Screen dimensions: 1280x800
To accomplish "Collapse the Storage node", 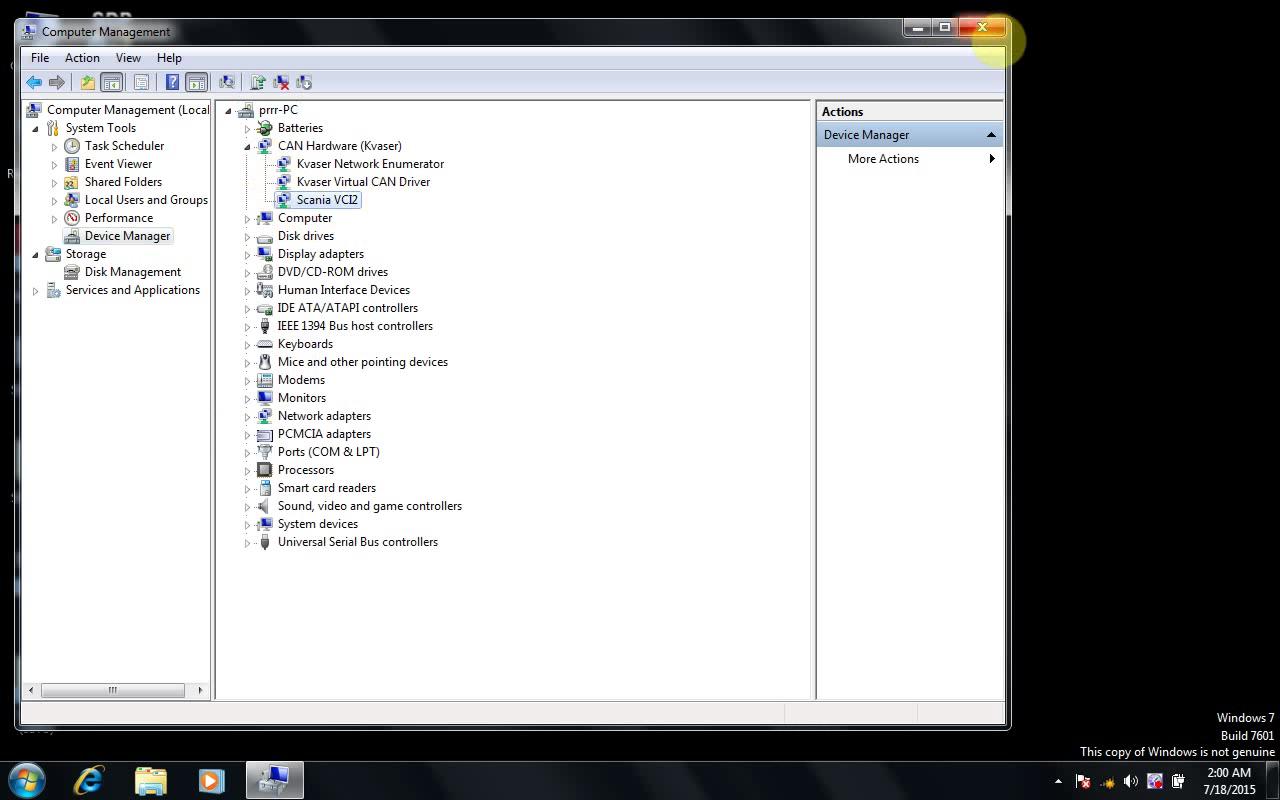I will (x=36, y=254).
